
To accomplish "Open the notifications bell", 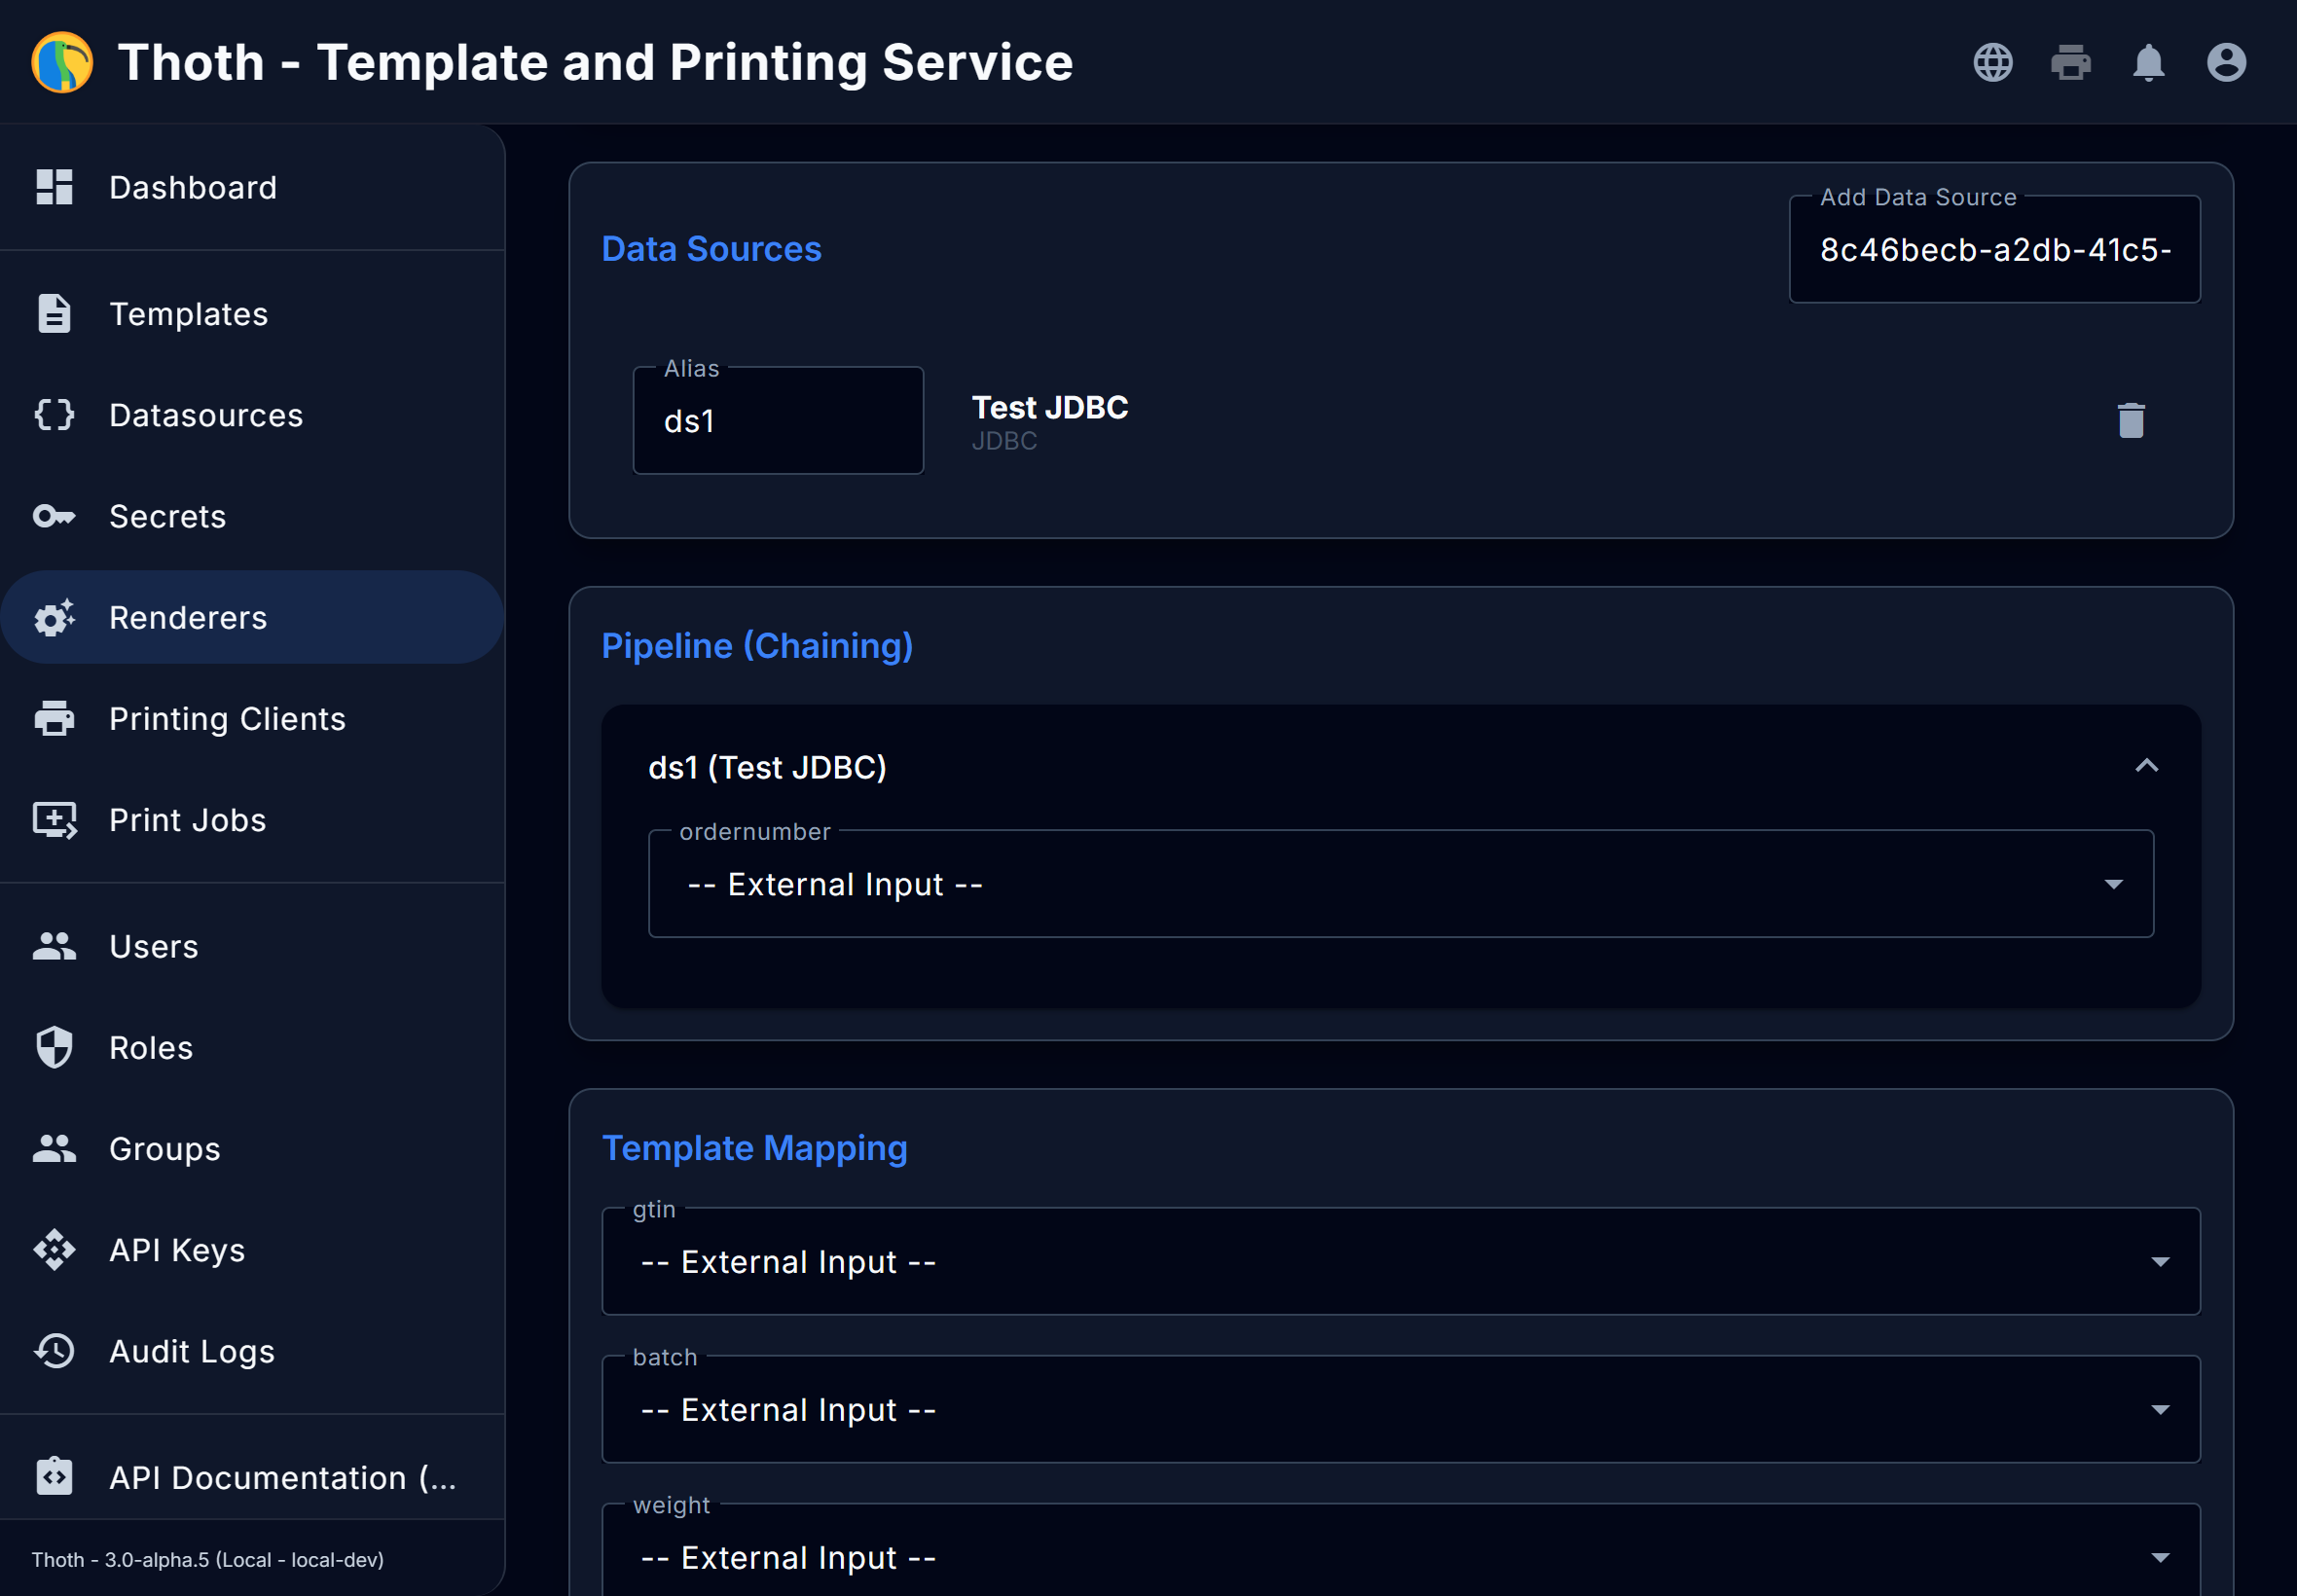I will tap(2148, 62).
